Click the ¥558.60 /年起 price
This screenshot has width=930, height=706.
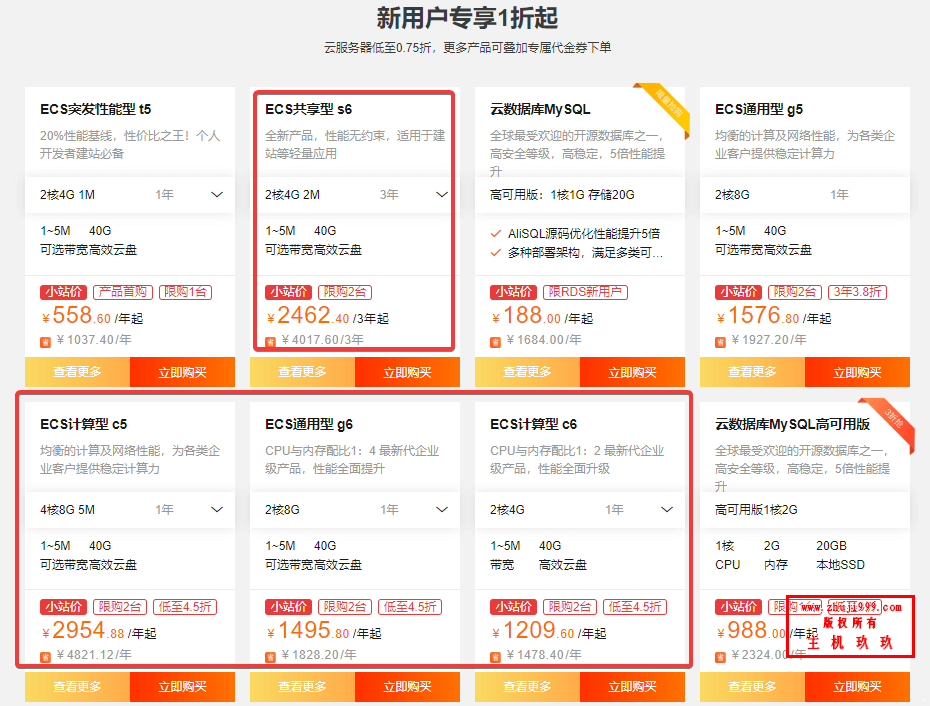tap(93, 316)
